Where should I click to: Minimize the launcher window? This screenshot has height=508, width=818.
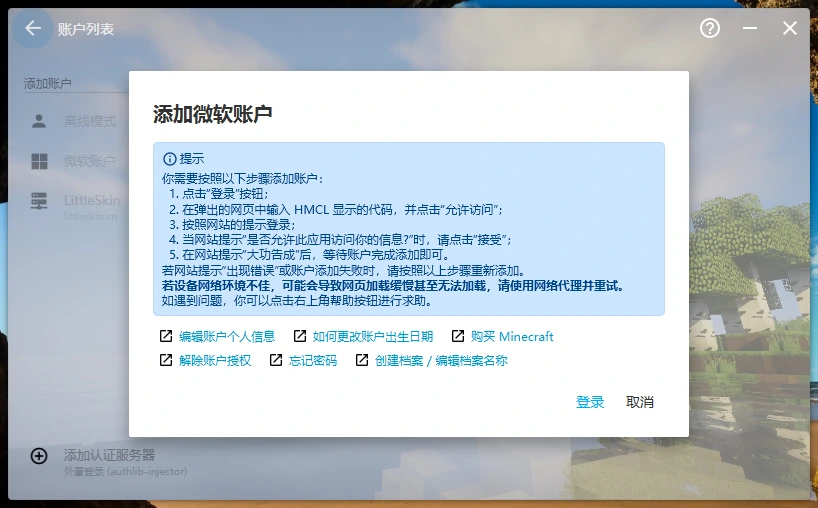tap(750, 28)
